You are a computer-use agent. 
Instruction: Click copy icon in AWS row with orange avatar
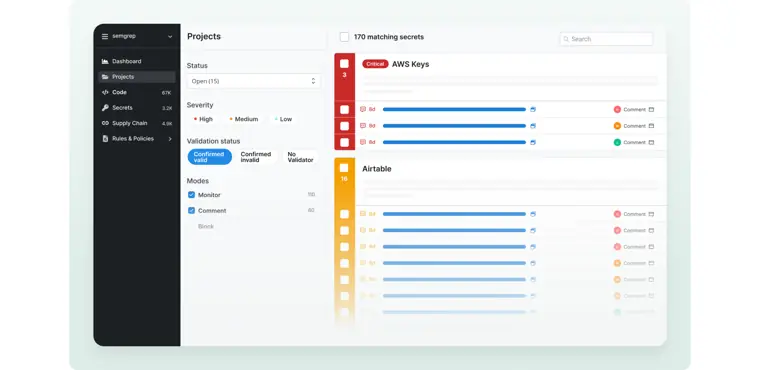(533, 126)
